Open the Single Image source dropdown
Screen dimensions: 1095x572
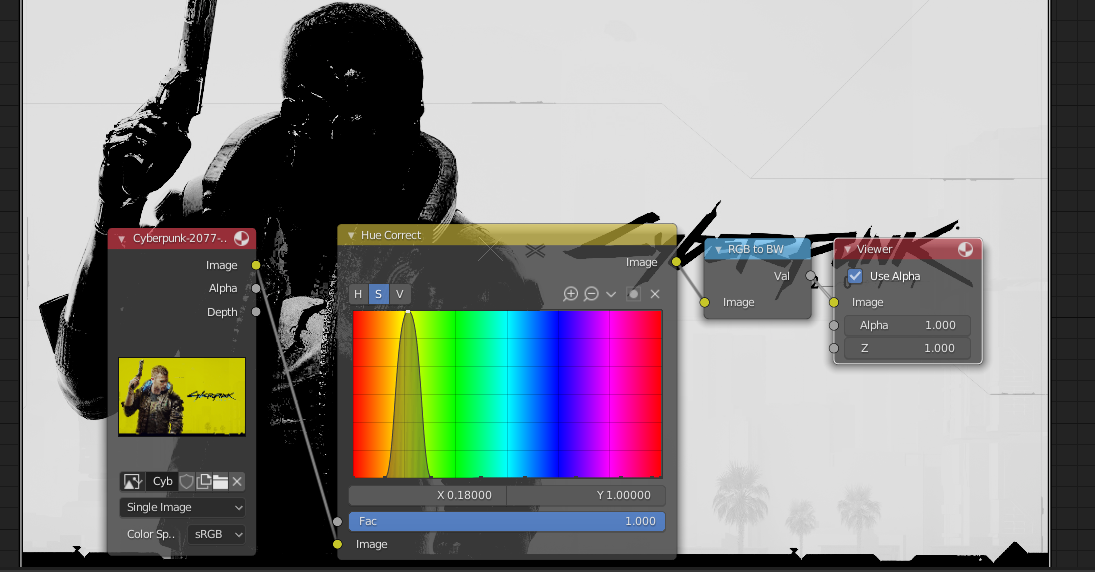coord(182,507)
